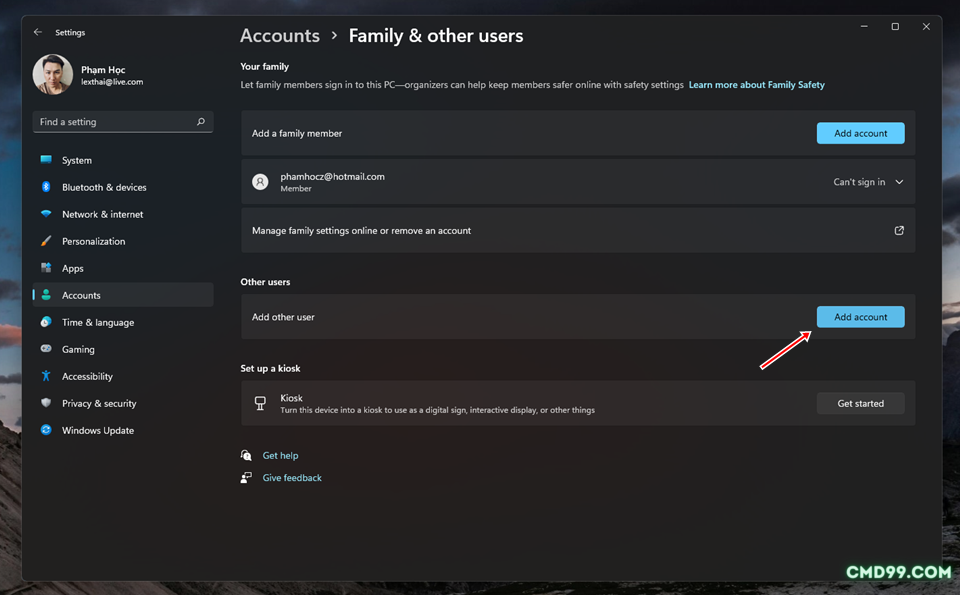This screenshot has width=960, height=595.
Task: Select the Network & internet Wi-Fi icon
Action: 46,214
